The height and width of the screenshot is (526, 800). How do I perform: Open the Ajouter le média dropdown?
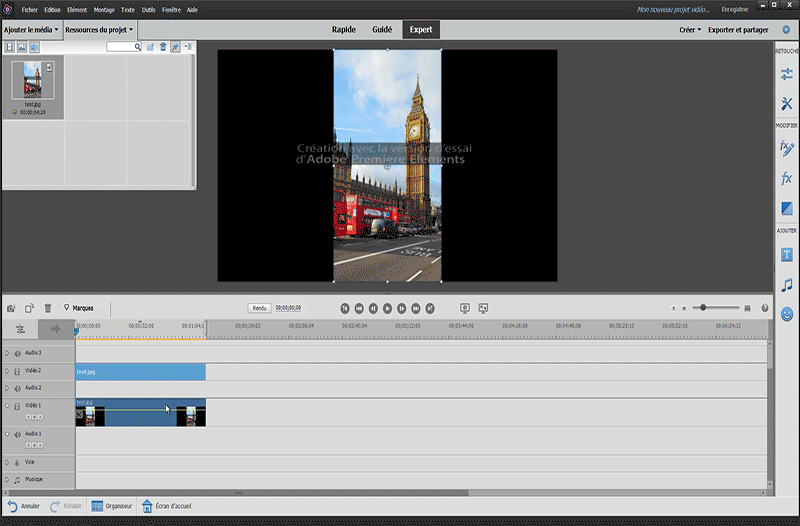coord(30,30)
